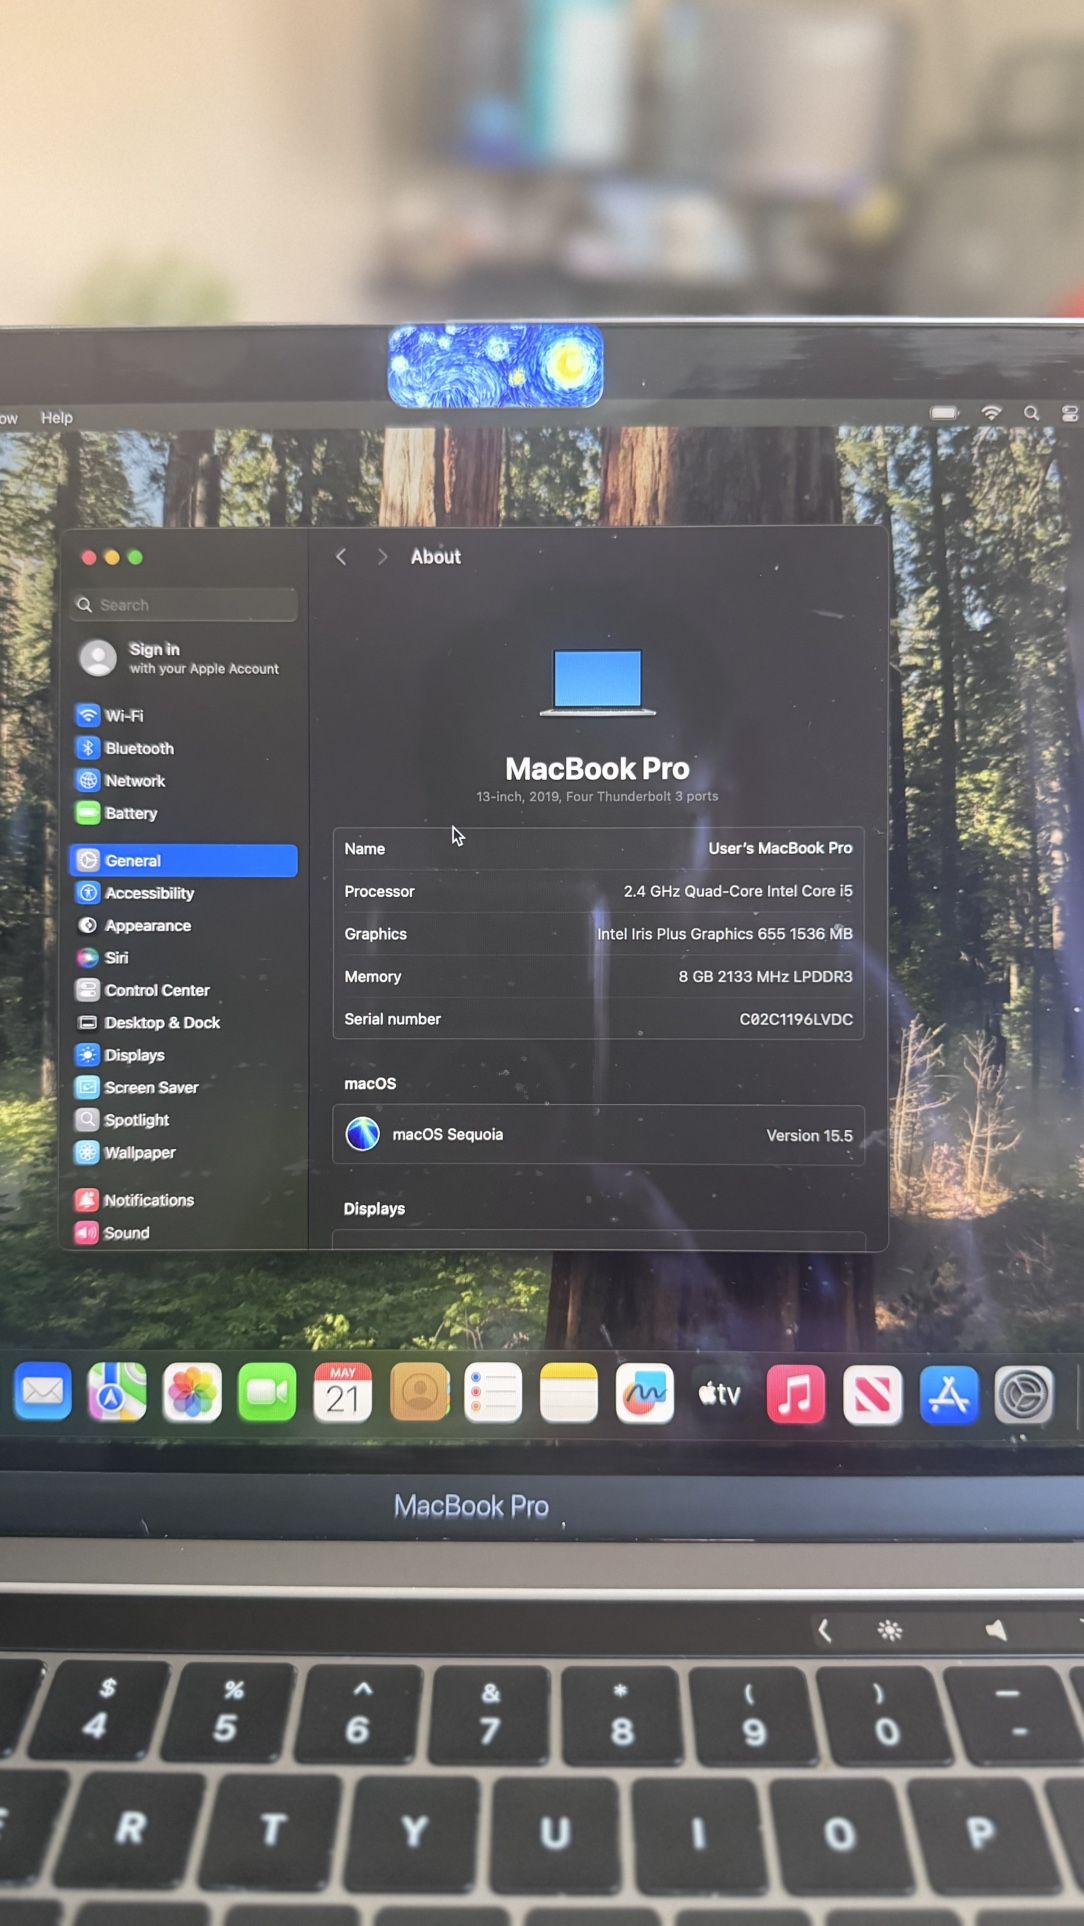This screenshot has height=1926, width=1084.
Task: Click the MacBook Pro laptop image
Action: [x=598, y=683]
